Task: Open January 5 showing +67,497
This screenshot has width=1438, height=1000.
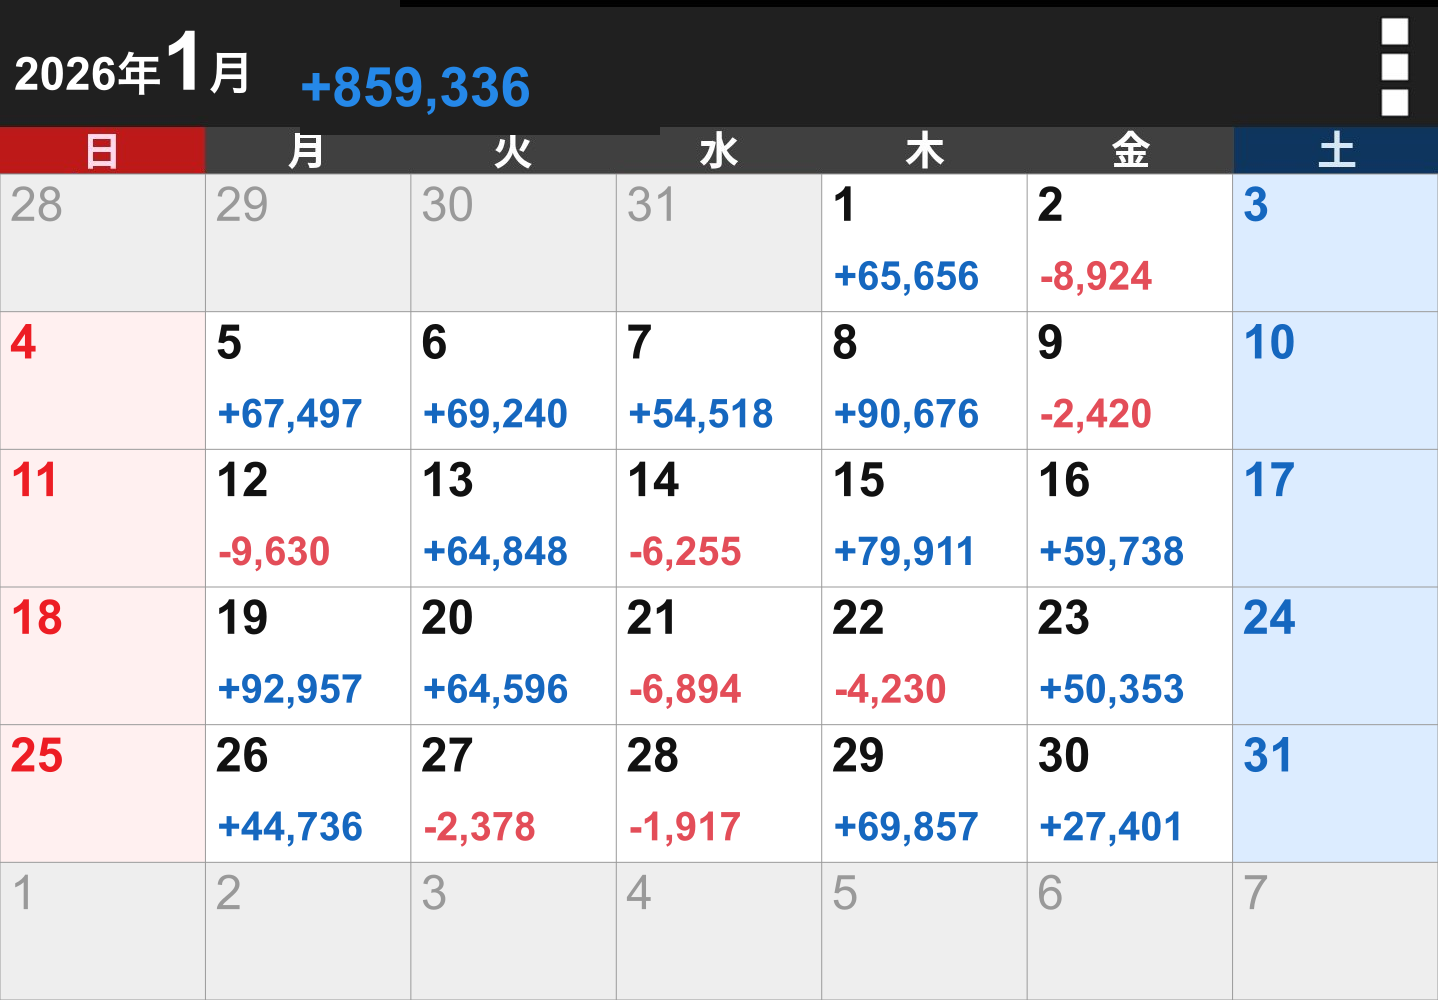Action: coord(308,381)
